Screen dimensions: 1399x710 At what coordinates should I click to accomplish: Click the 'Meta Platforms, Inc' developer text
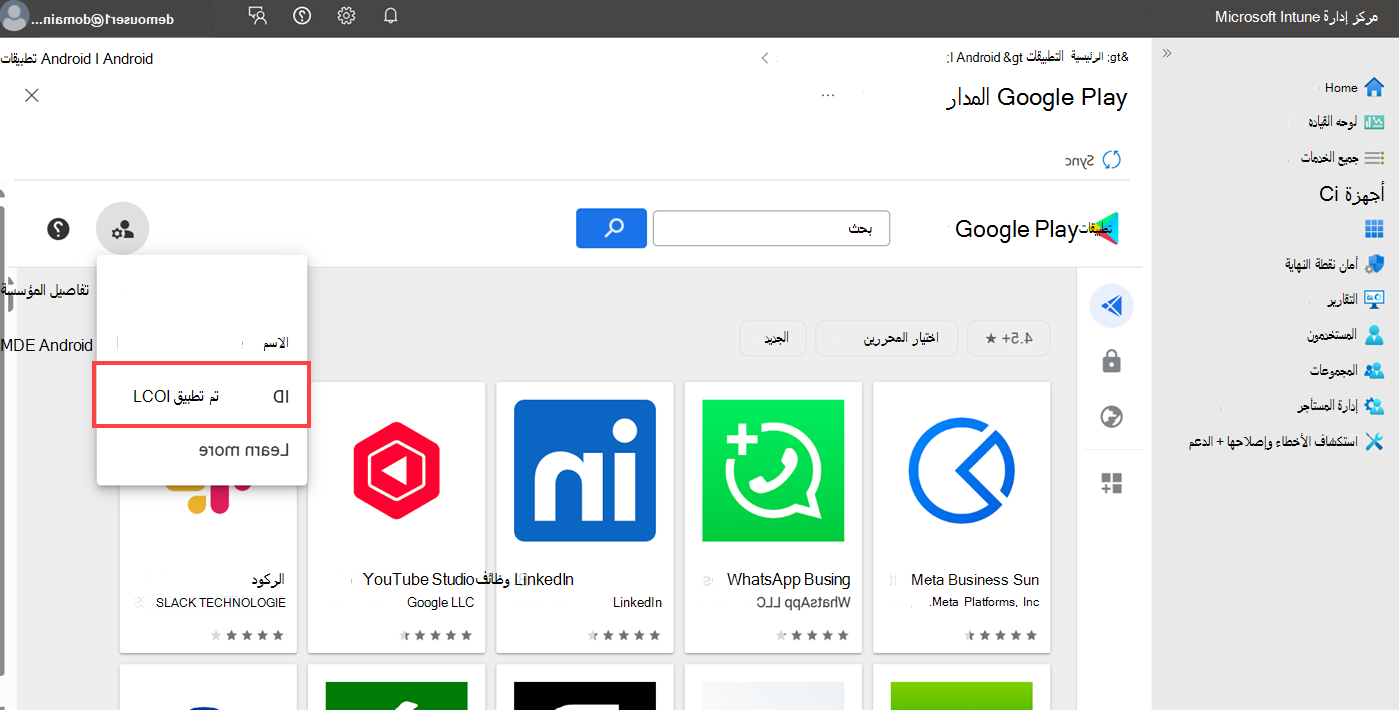(985, 602)
